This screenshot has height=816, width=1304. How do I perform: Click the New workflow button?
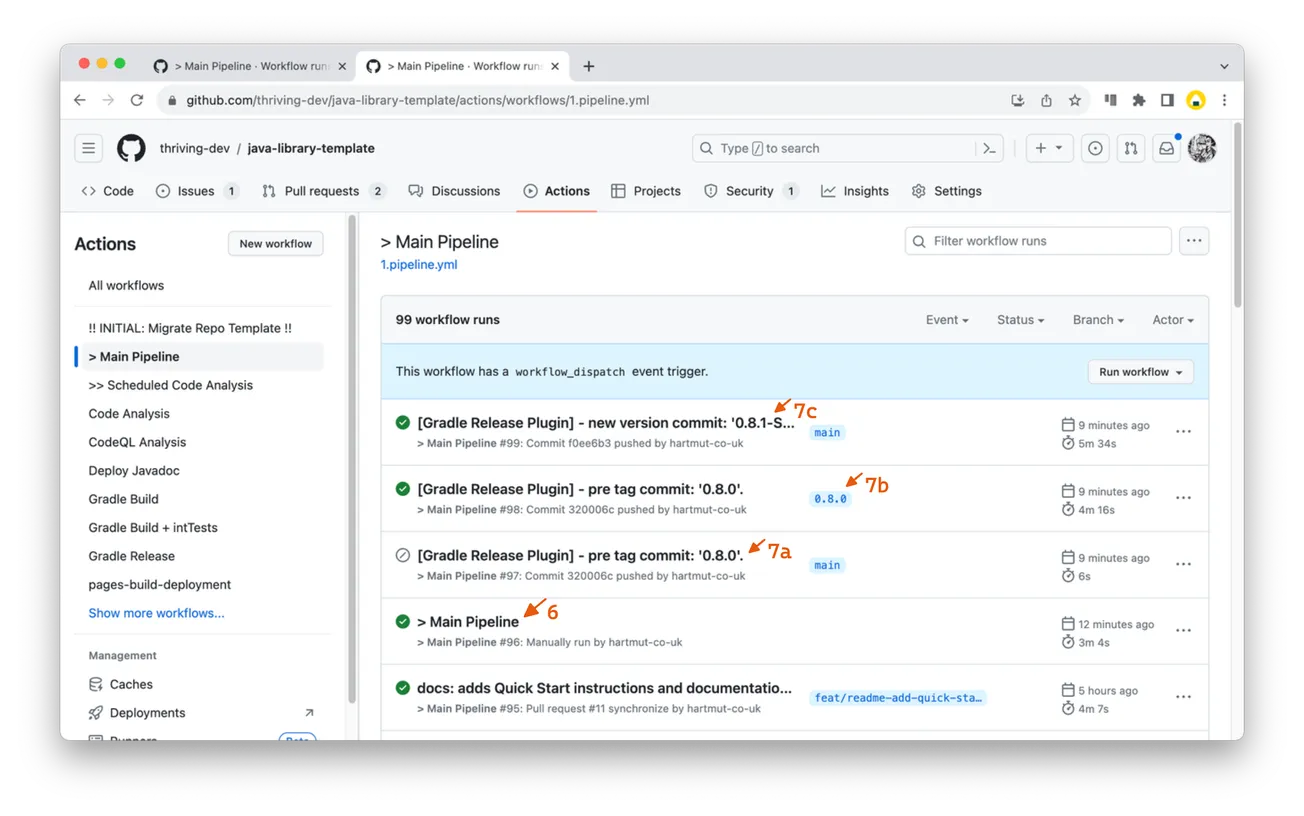coord(275,243)
